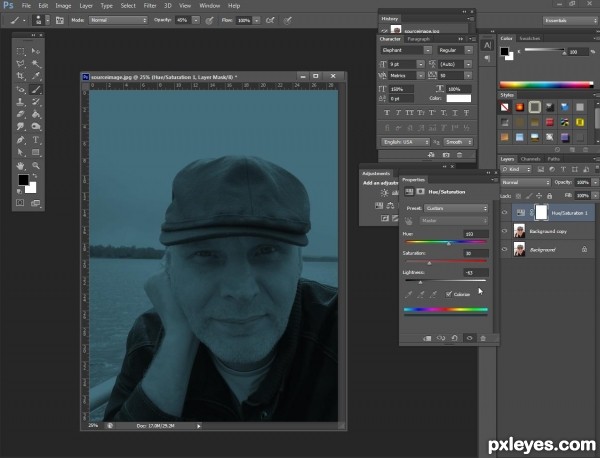Open the Smooth anti-aliasing dropdown
This screenshot has height=458, width=600.
point(458,142)
